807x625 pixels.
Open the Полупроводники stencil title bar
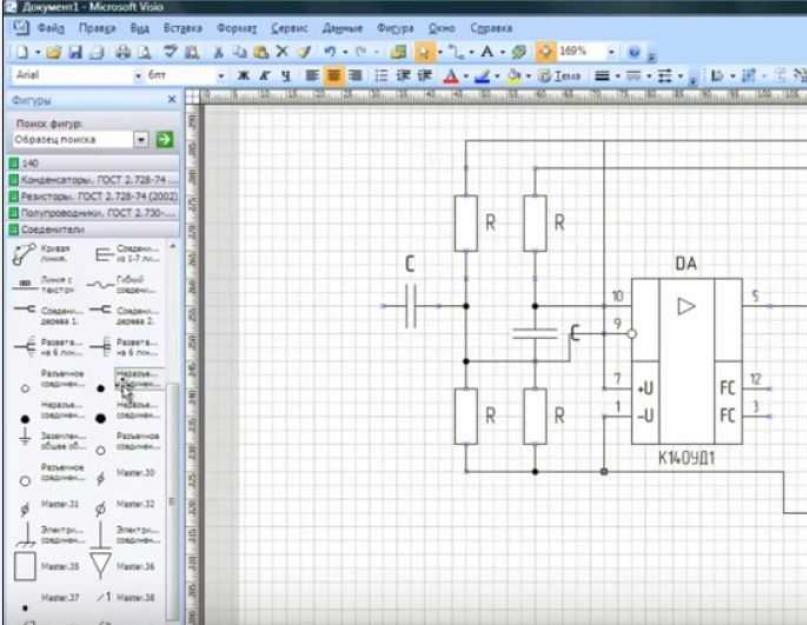[x=93, y=213]
